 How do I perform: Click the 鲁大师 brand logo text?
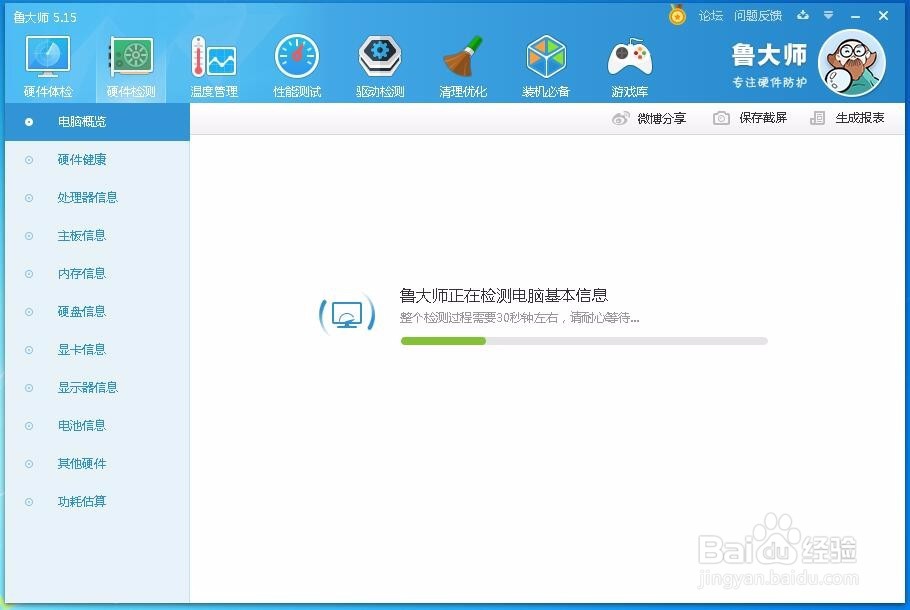click(769, 56)
